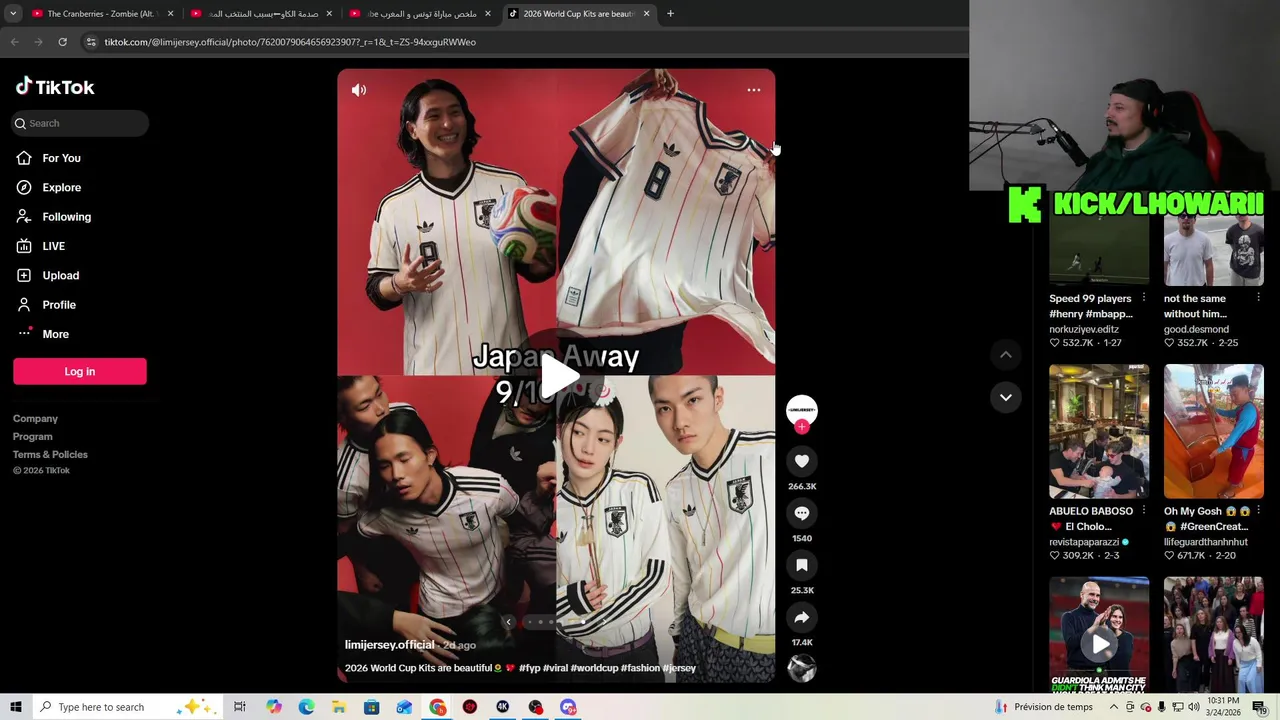Open Microsoft Store from the taskbar
The image size is (1280, 720).
point(371,707)
